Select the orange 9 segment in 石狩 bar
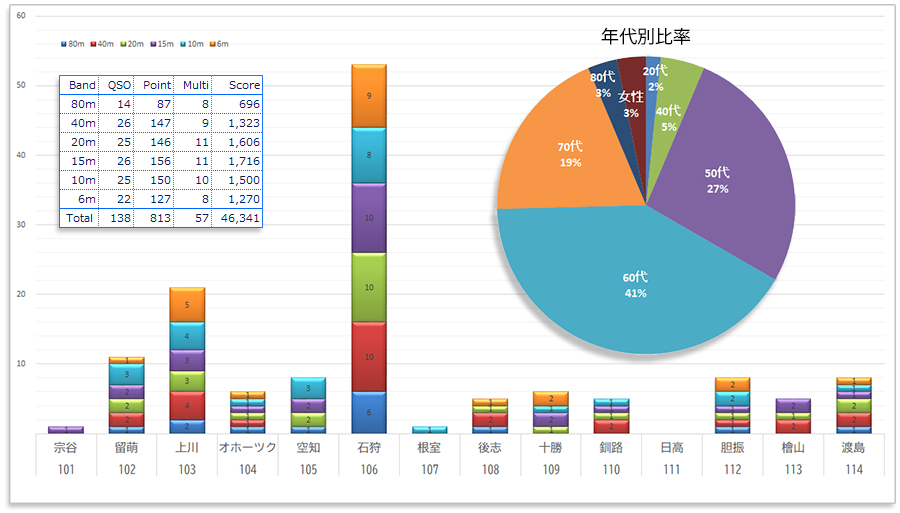900x513 pixels. (369, 96)
